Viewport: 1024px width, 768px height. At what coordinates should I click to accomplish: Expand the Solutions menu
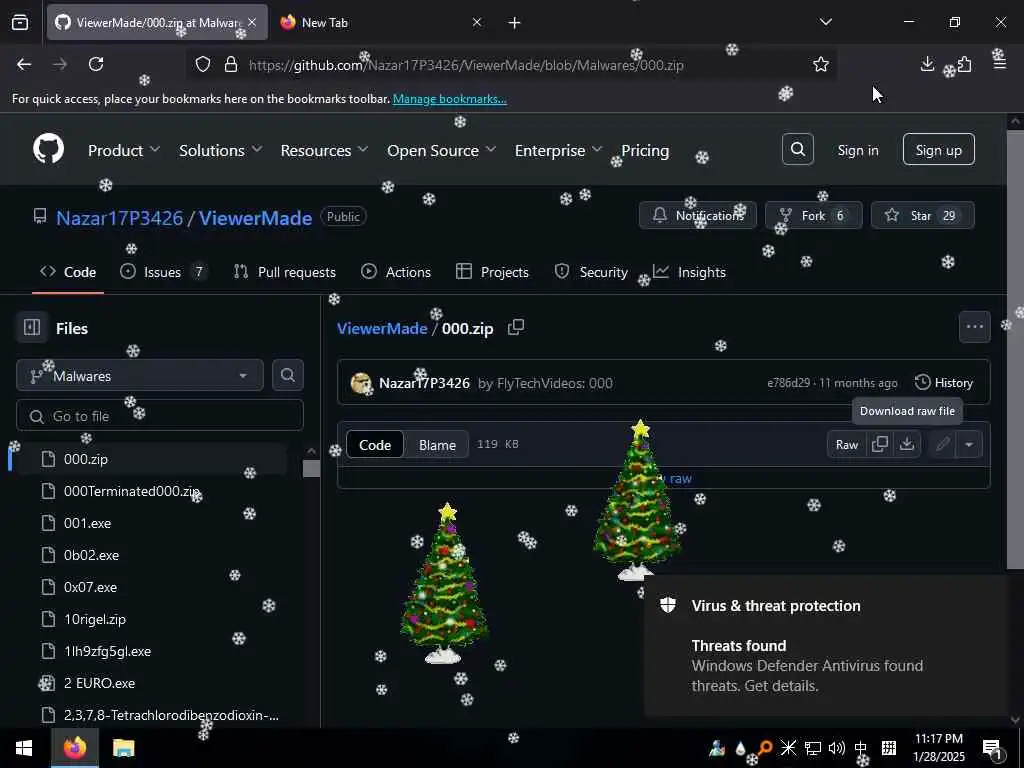221,150
